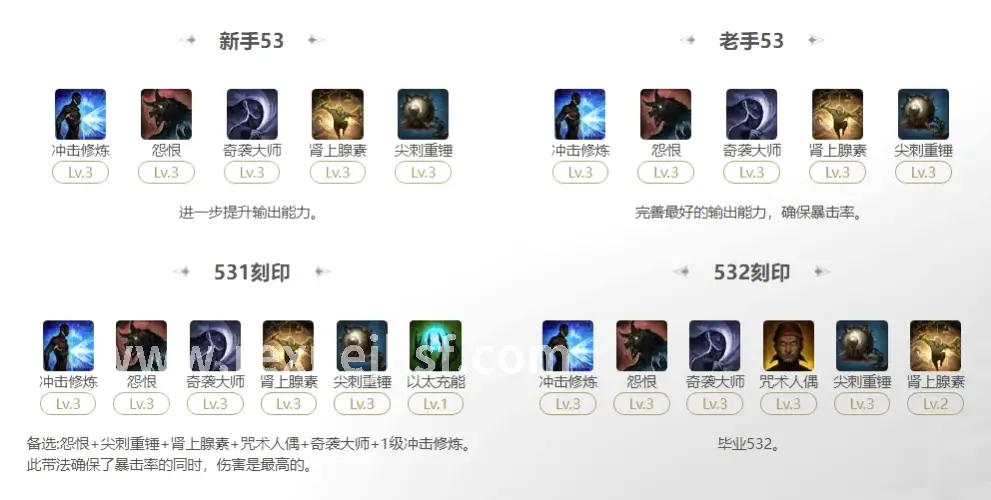Click the 备选 alternate build note text
The width and height of the screenshot is (991, 500).
[250, 444]
